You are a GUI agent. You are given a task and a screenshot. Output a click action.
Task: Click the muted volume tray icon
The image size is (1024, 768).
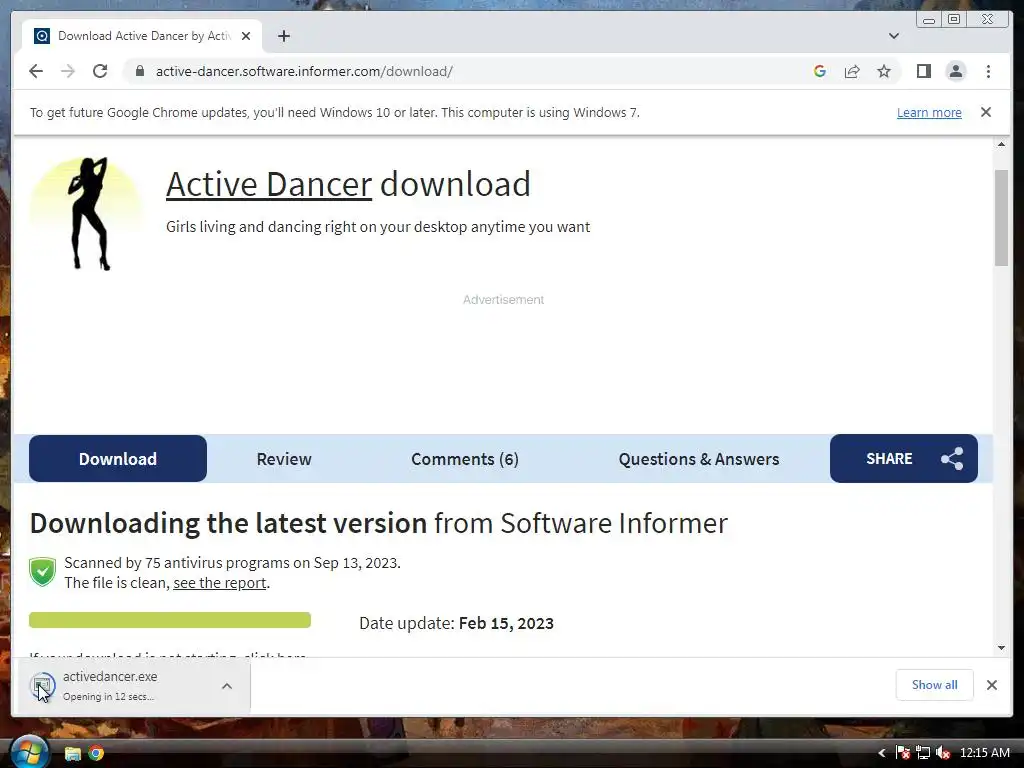pyautogui.click(x=942, y=753)
